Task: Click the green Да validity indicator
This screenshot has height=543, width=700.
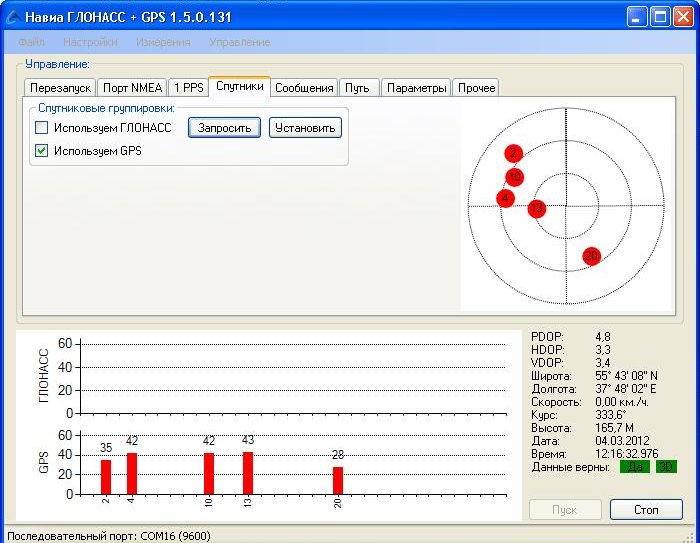Action: (635, 467)
